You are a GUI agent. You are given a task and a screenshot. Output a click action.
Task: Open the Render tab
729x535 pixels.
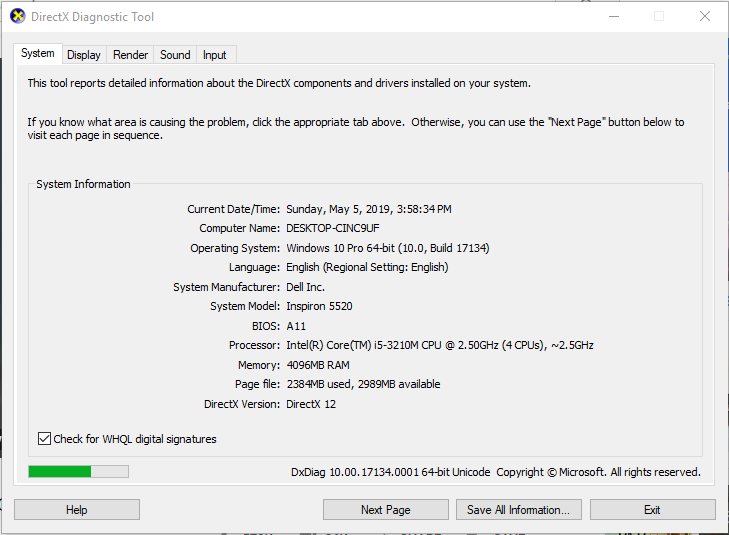point(131,55)
